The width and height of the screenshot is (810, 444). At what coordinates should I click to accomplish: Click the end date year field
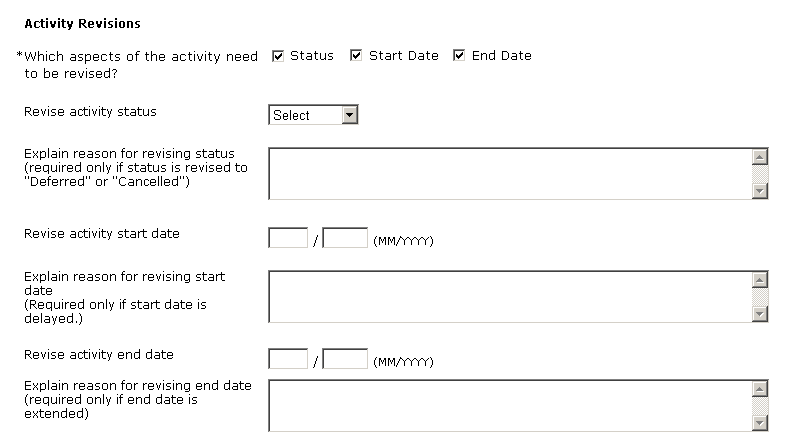tap(345, 358)
